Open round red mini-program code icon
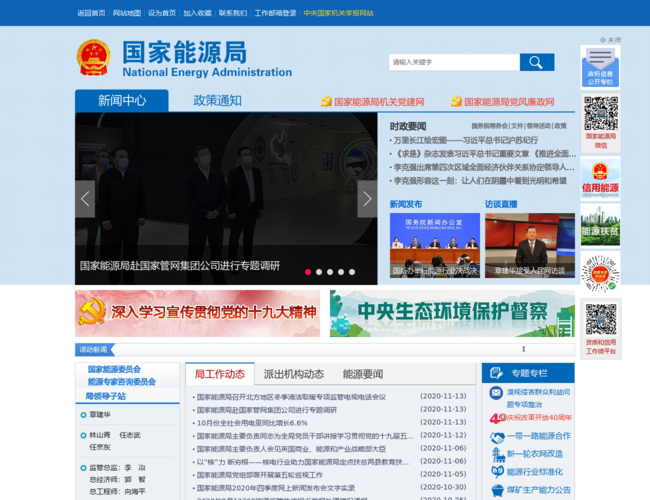650x500 pixels. point(600,273)
